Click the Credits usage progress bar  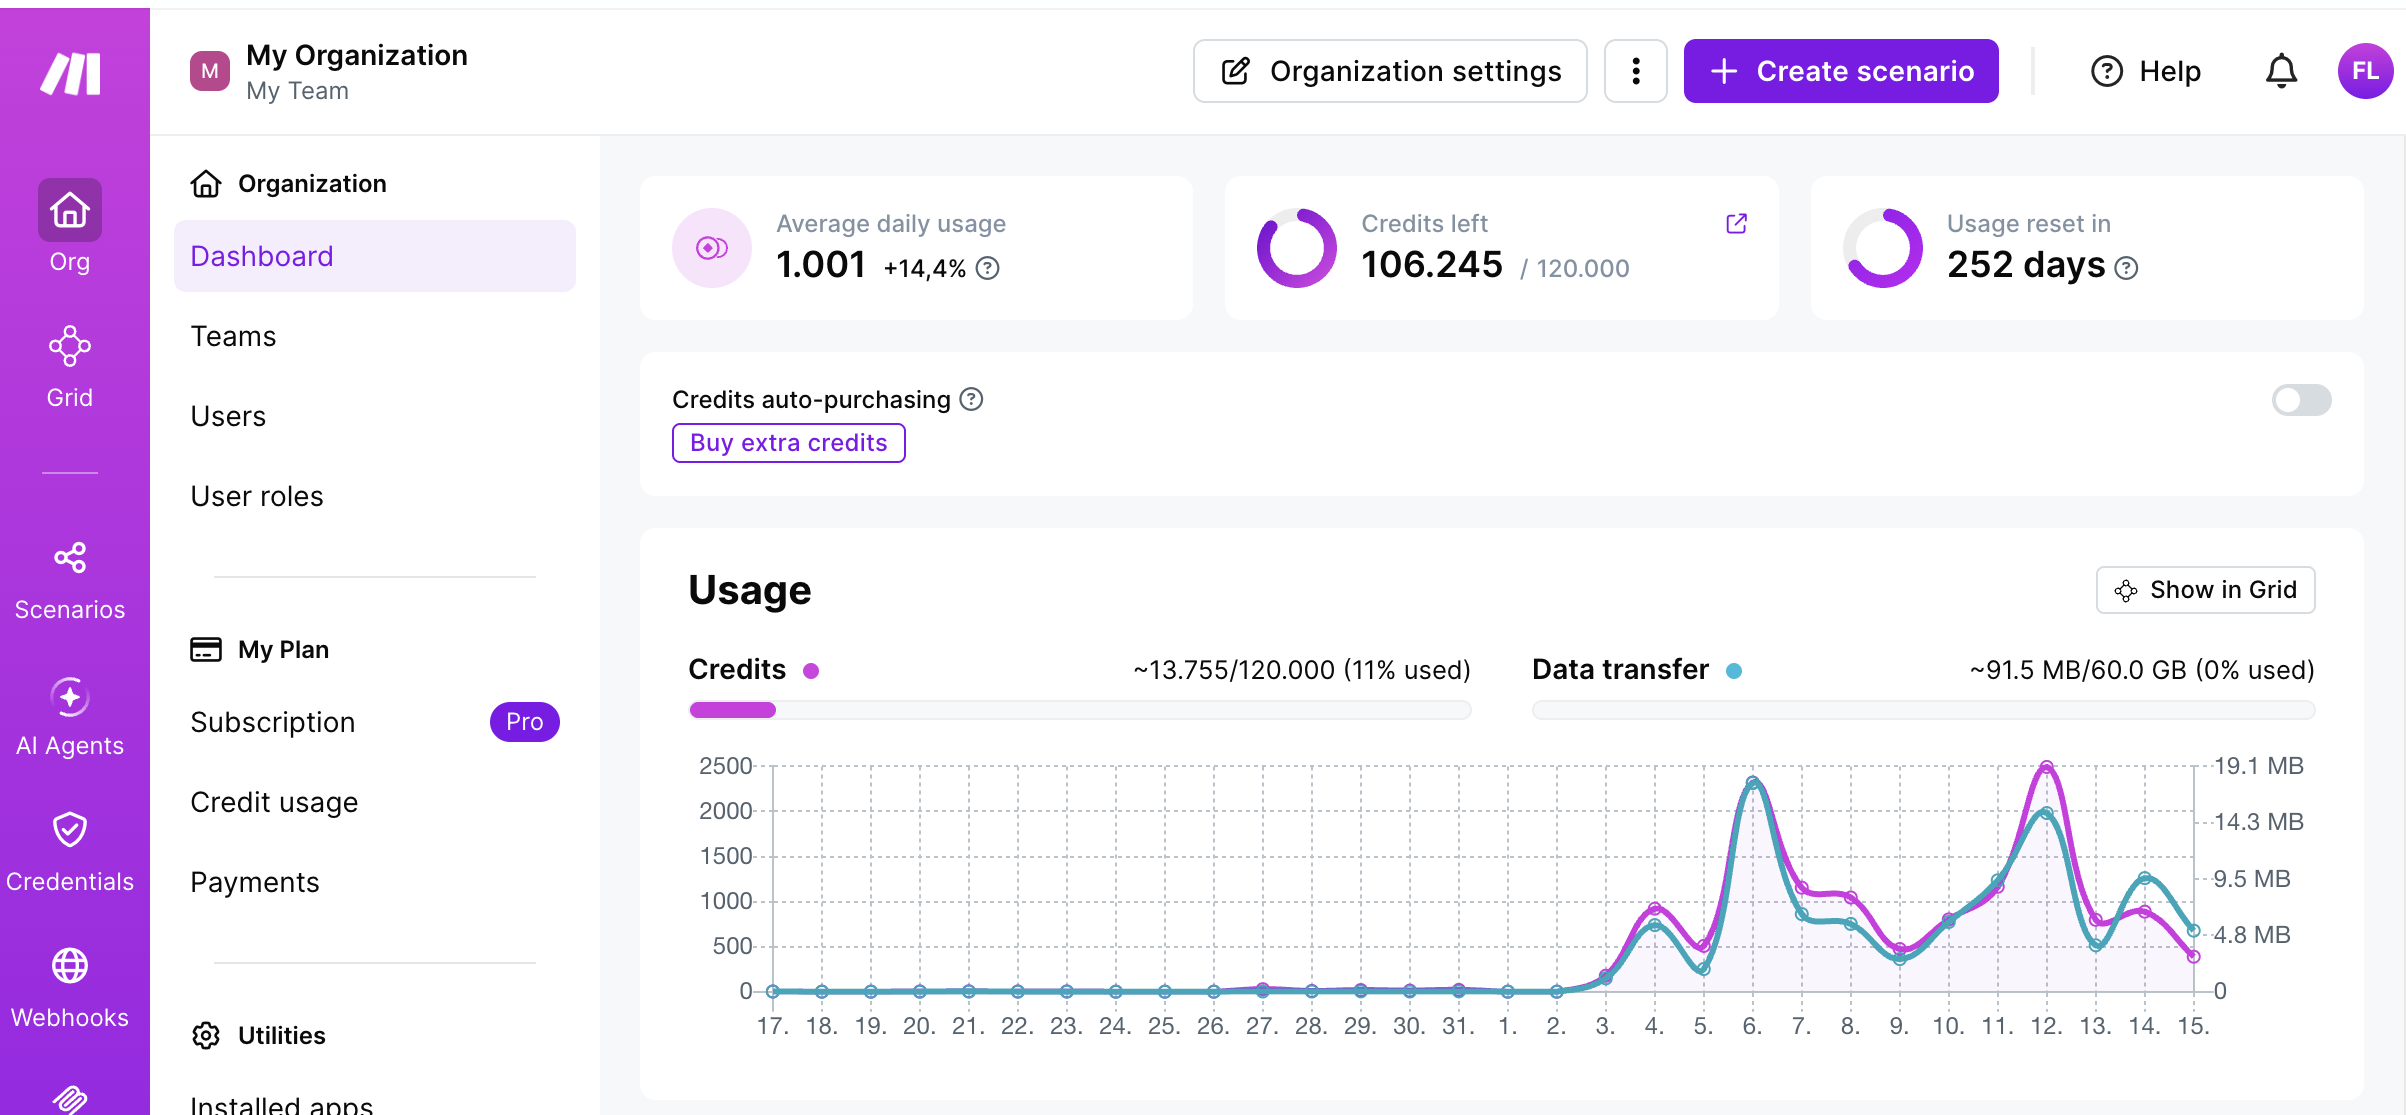(1080, 710)
